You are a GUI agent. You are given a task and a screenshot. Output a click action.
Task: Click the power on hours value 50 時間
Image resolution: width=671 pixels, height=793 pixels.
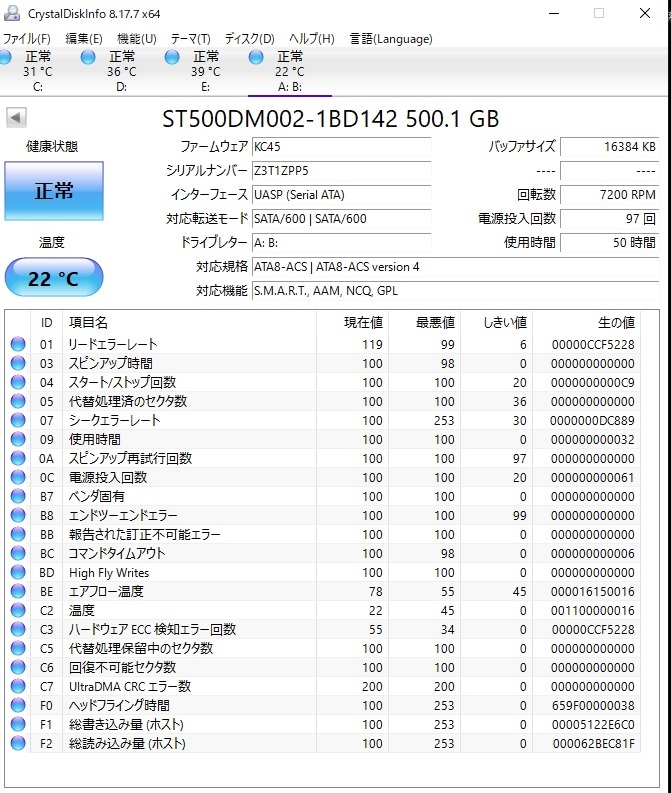point(609,243)
